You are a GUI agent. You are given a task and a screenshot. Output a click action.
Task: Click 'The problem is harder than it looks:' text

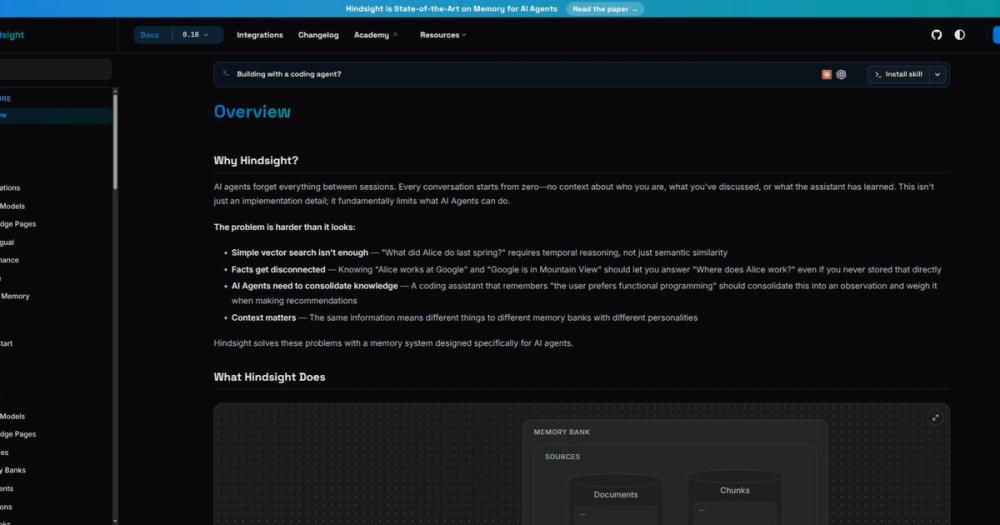284,227
